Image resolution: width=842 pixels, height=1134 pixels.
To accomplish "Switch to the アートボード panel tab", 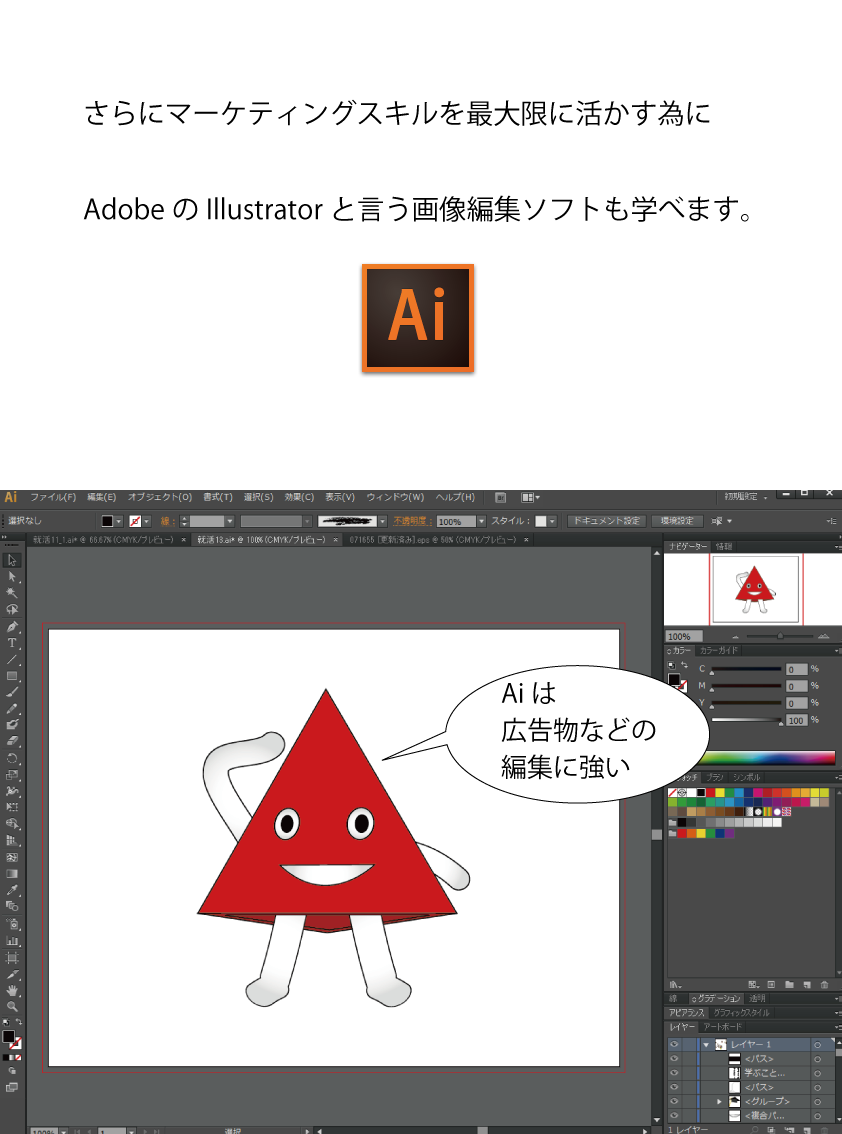I will point(723,1027).
